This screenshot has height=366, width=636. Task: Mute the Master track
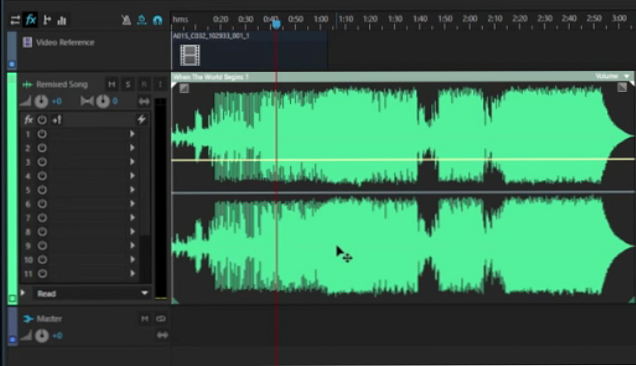point(144,319)
